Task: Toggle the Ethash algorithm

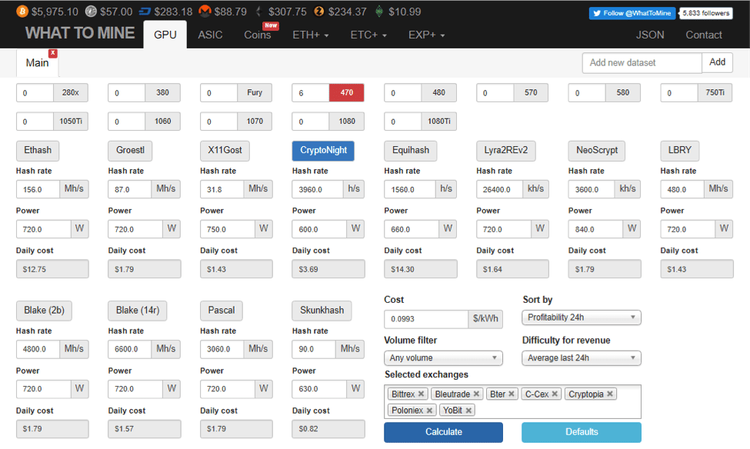Action: [x=40, y=151]
